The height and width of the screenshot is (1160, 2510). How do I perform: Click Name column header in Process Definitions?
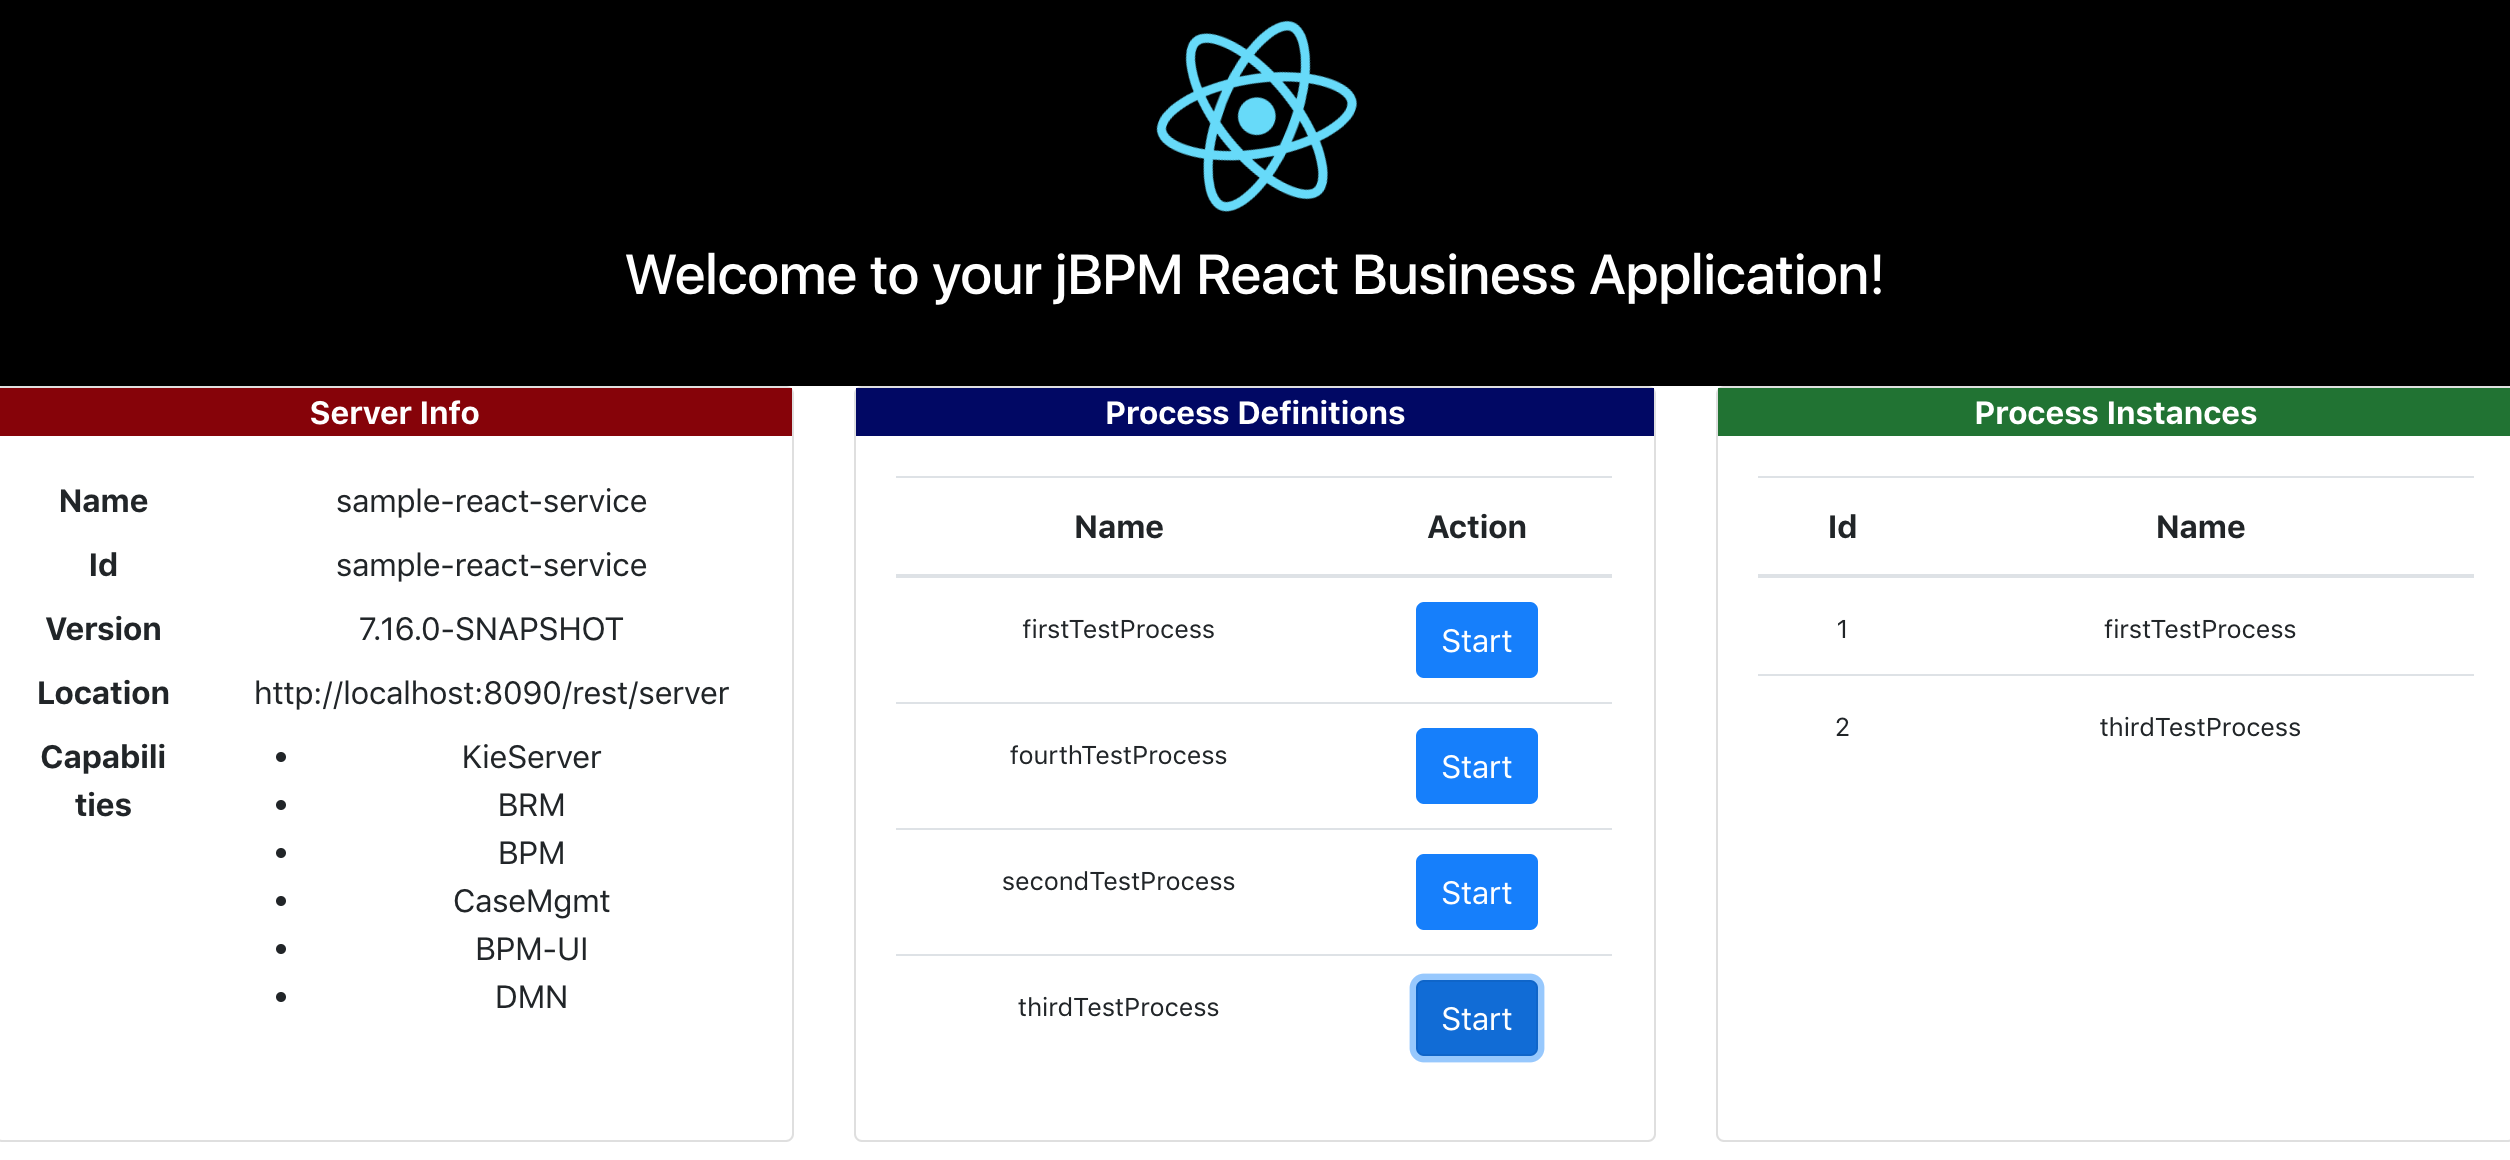(x=1118, y=527)
